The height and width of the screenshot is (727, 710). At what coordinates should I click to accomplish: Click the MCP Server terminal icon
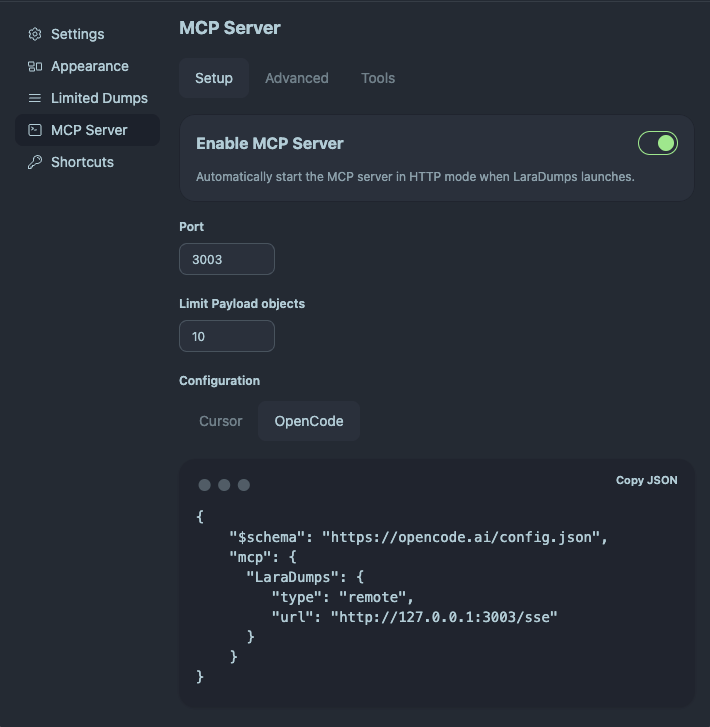35,130
